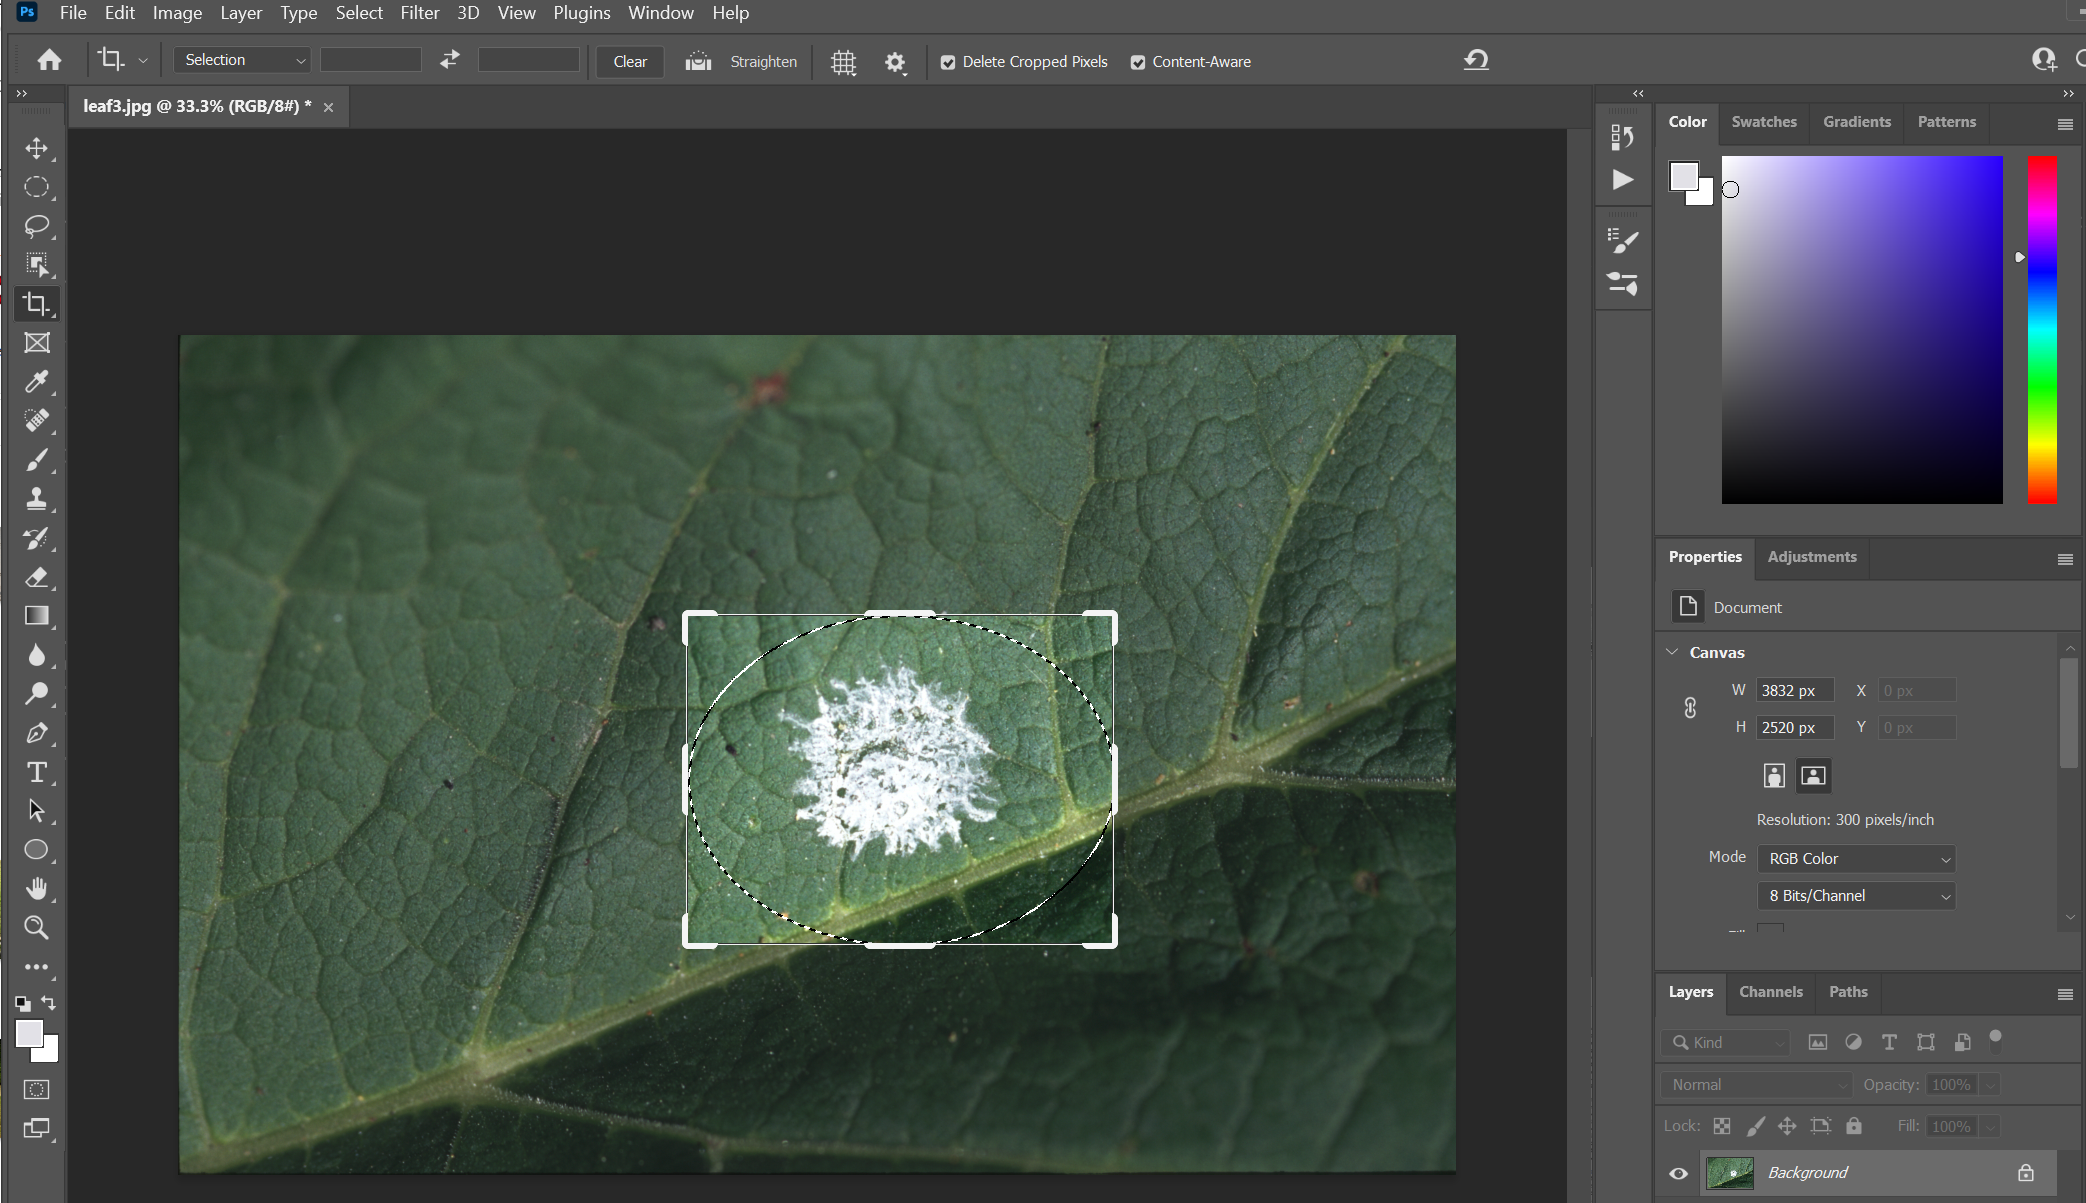Open the Image menu
2086x1203 pixels.
[x=177, y=13]
